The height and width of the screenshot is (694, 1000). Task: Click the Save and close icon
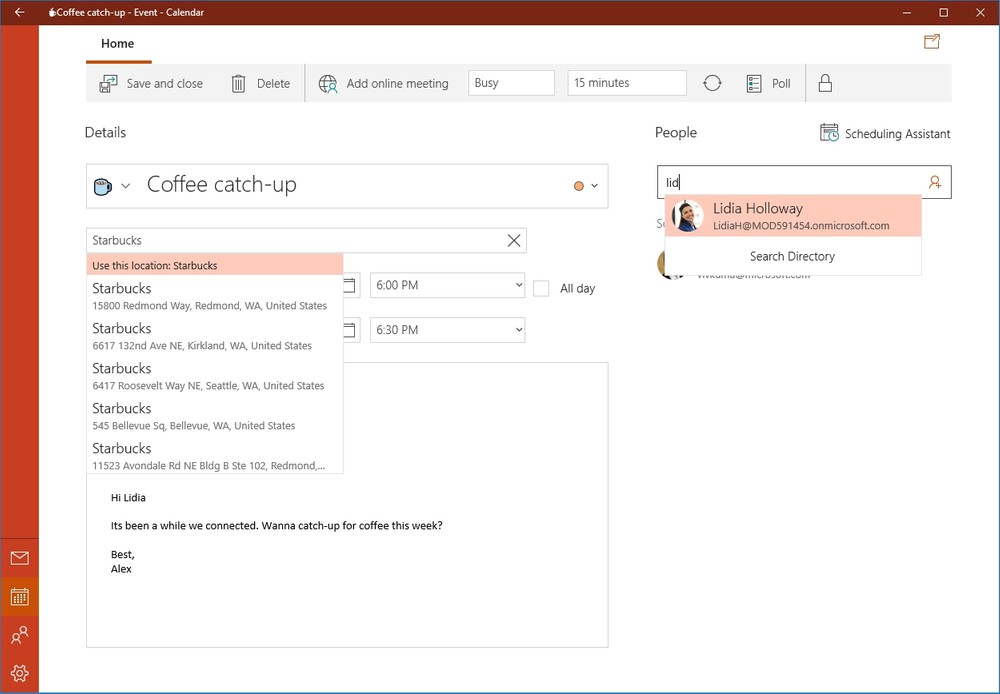point(109,84)
